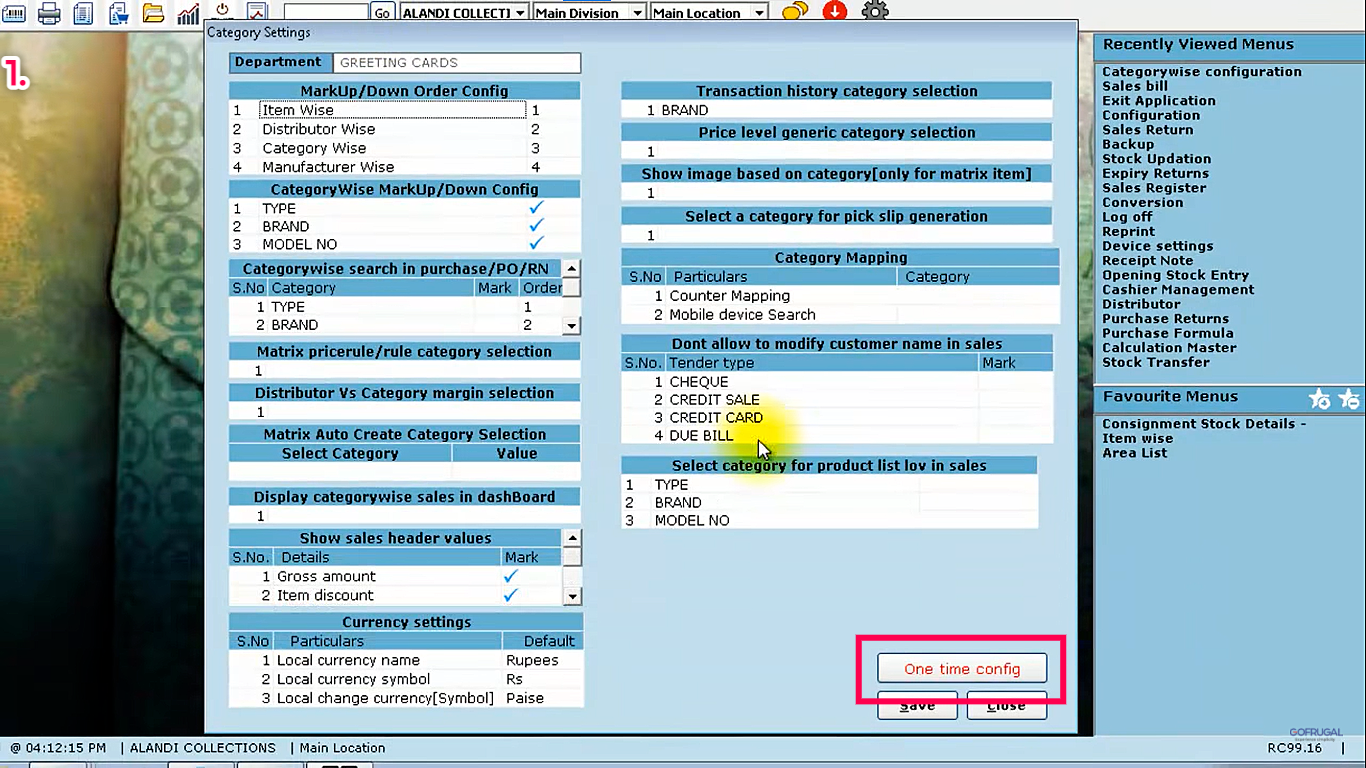Click up arrow of Categorywise search scrollbar
Viewport: 1366px width, 768px height.
[x=571, y=269]
